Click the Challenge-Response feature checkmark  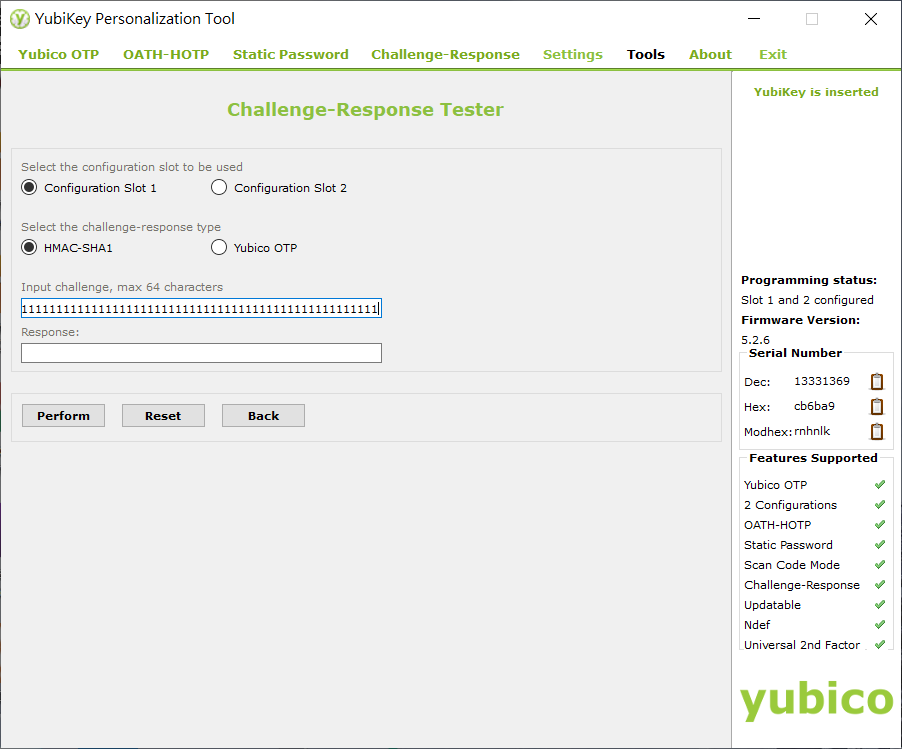click(x=880, y=585)
